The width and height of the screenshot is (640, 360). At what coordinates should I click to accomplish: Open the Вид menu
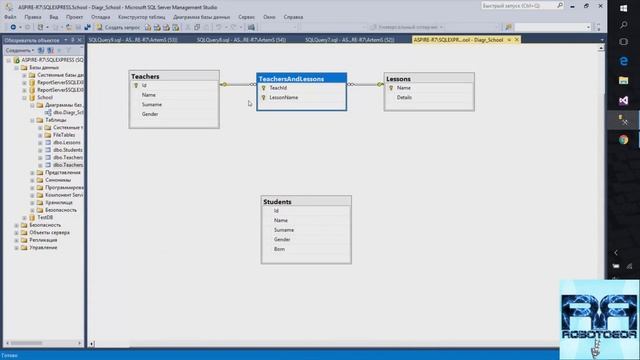pos(53,17)
